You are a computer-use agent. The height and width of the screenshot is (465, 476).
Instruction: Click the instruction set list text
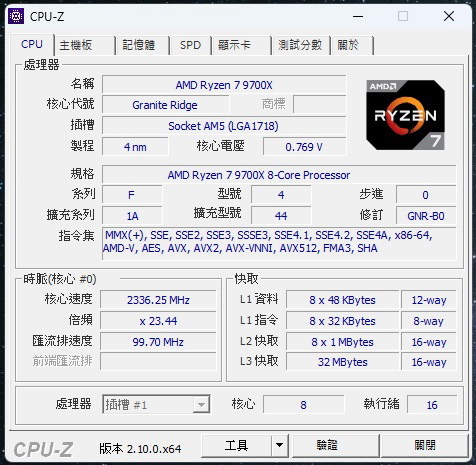279,244
